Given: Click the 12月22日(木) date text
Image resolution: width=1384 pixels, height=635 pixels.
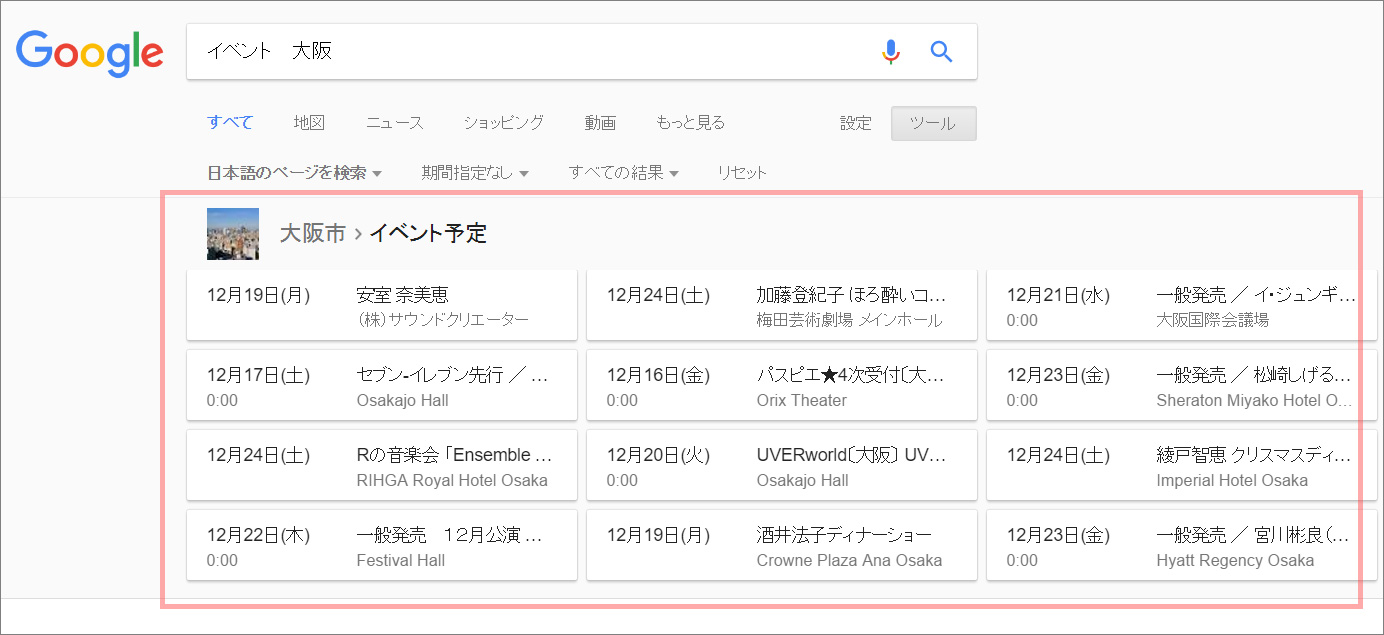Looking at the screenshot, I should pos(258,535).
